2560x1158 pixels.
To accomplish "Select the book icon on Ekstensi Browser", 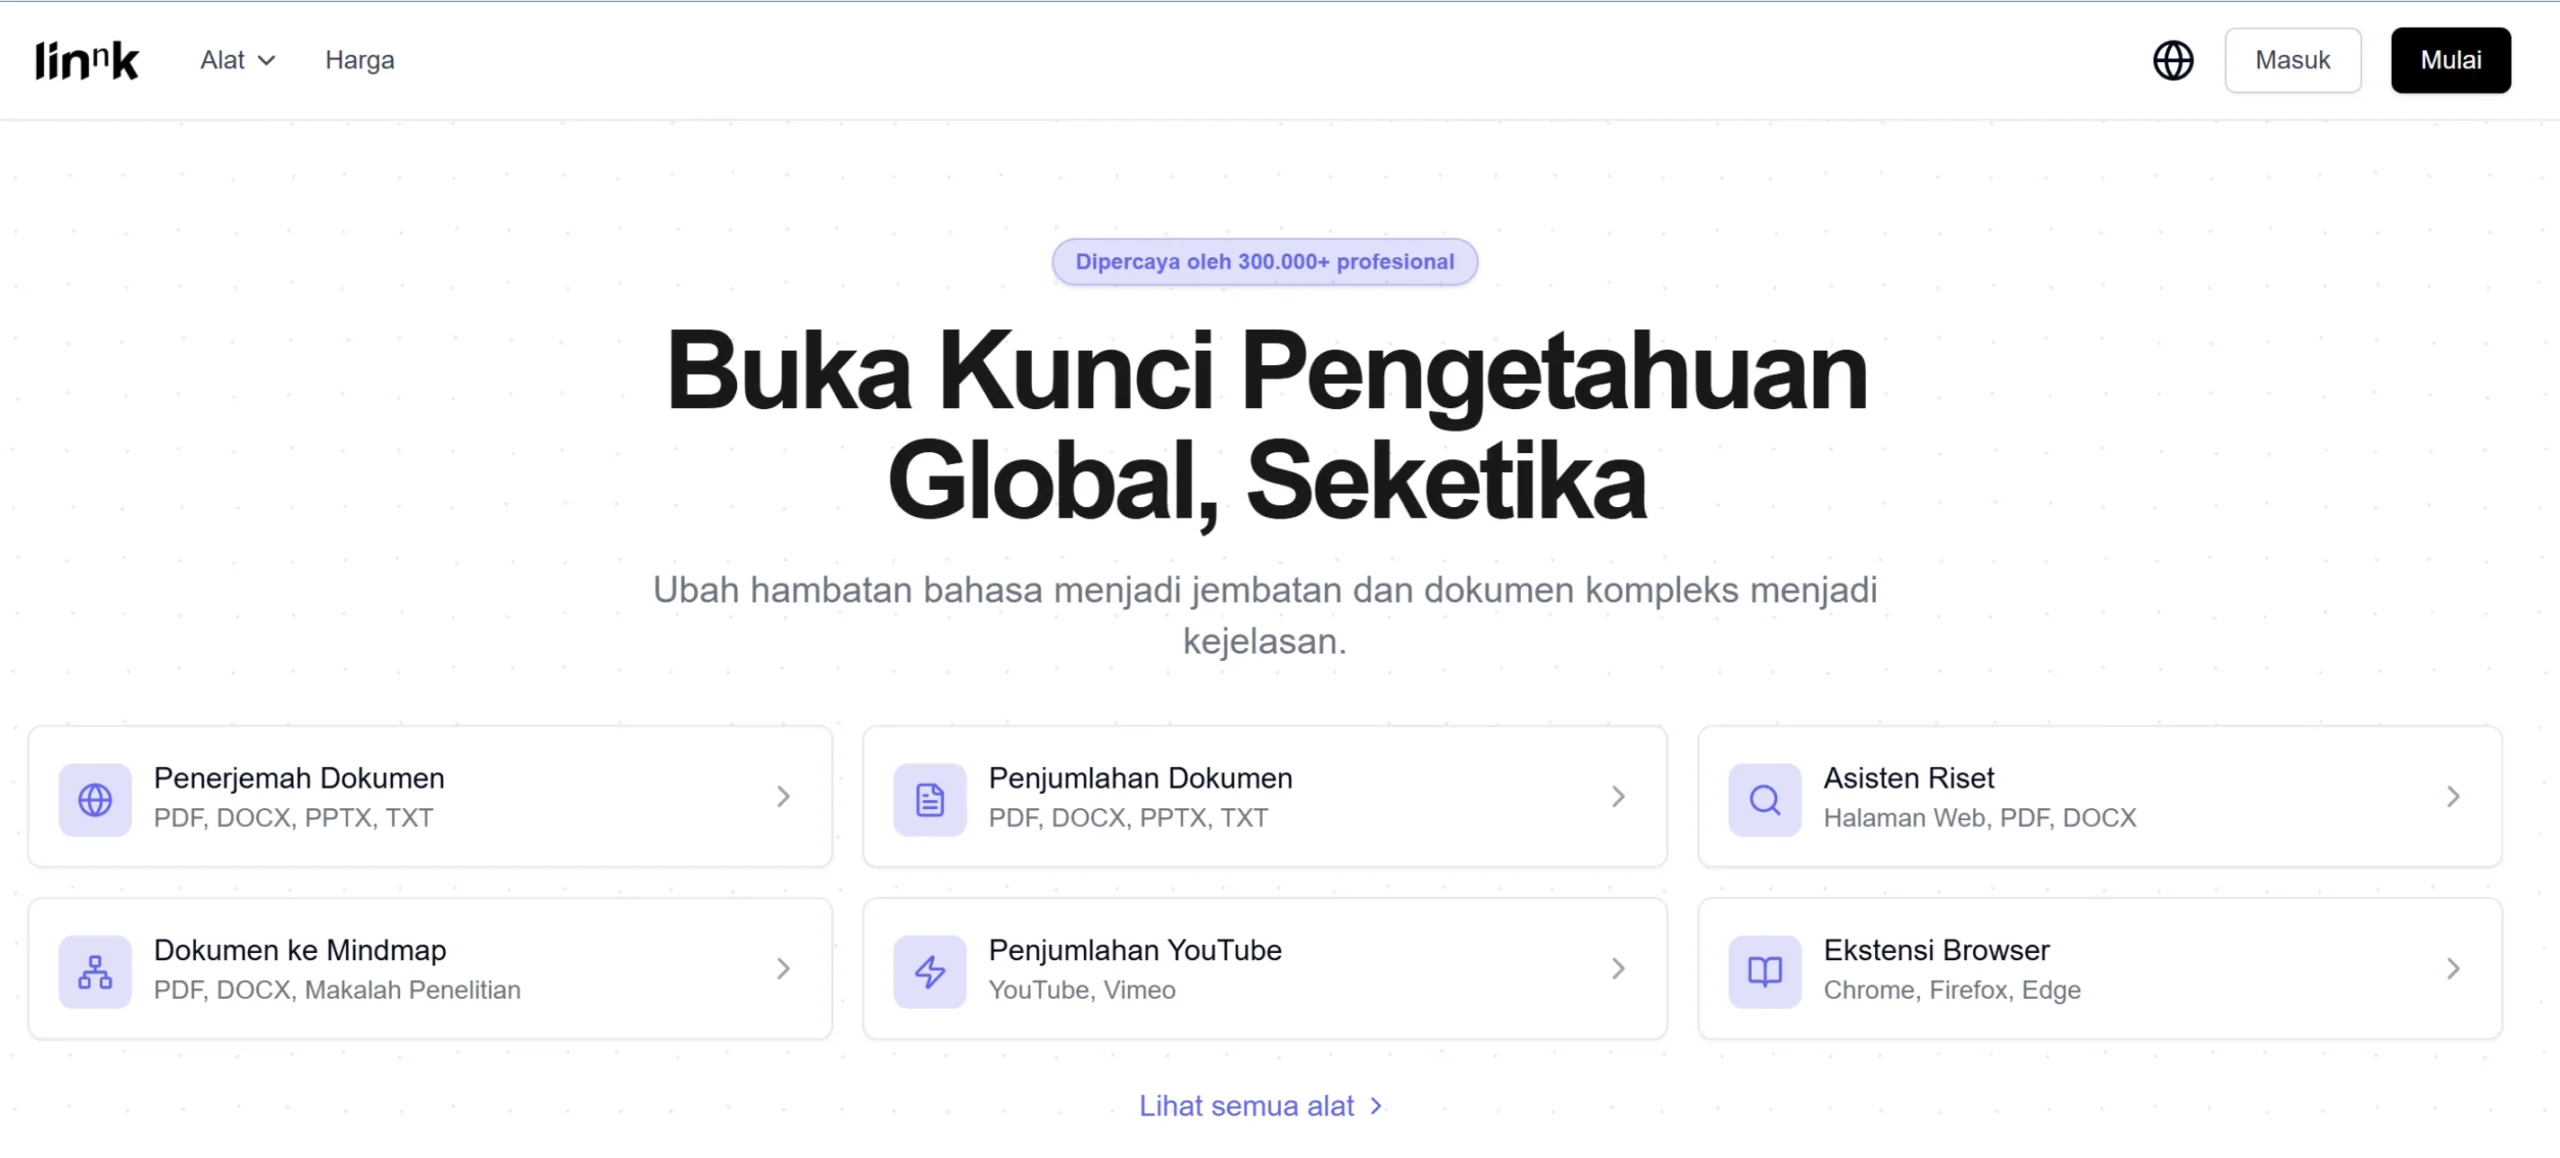I will [1763, 970].
